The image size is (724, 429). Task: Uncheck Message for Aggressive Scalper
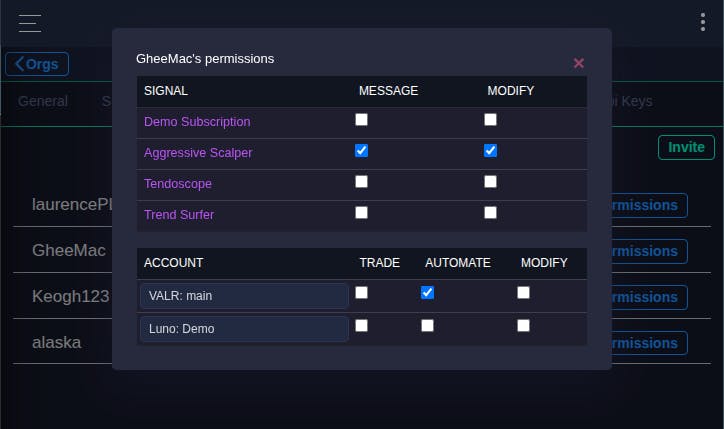(x=362, y=151)
